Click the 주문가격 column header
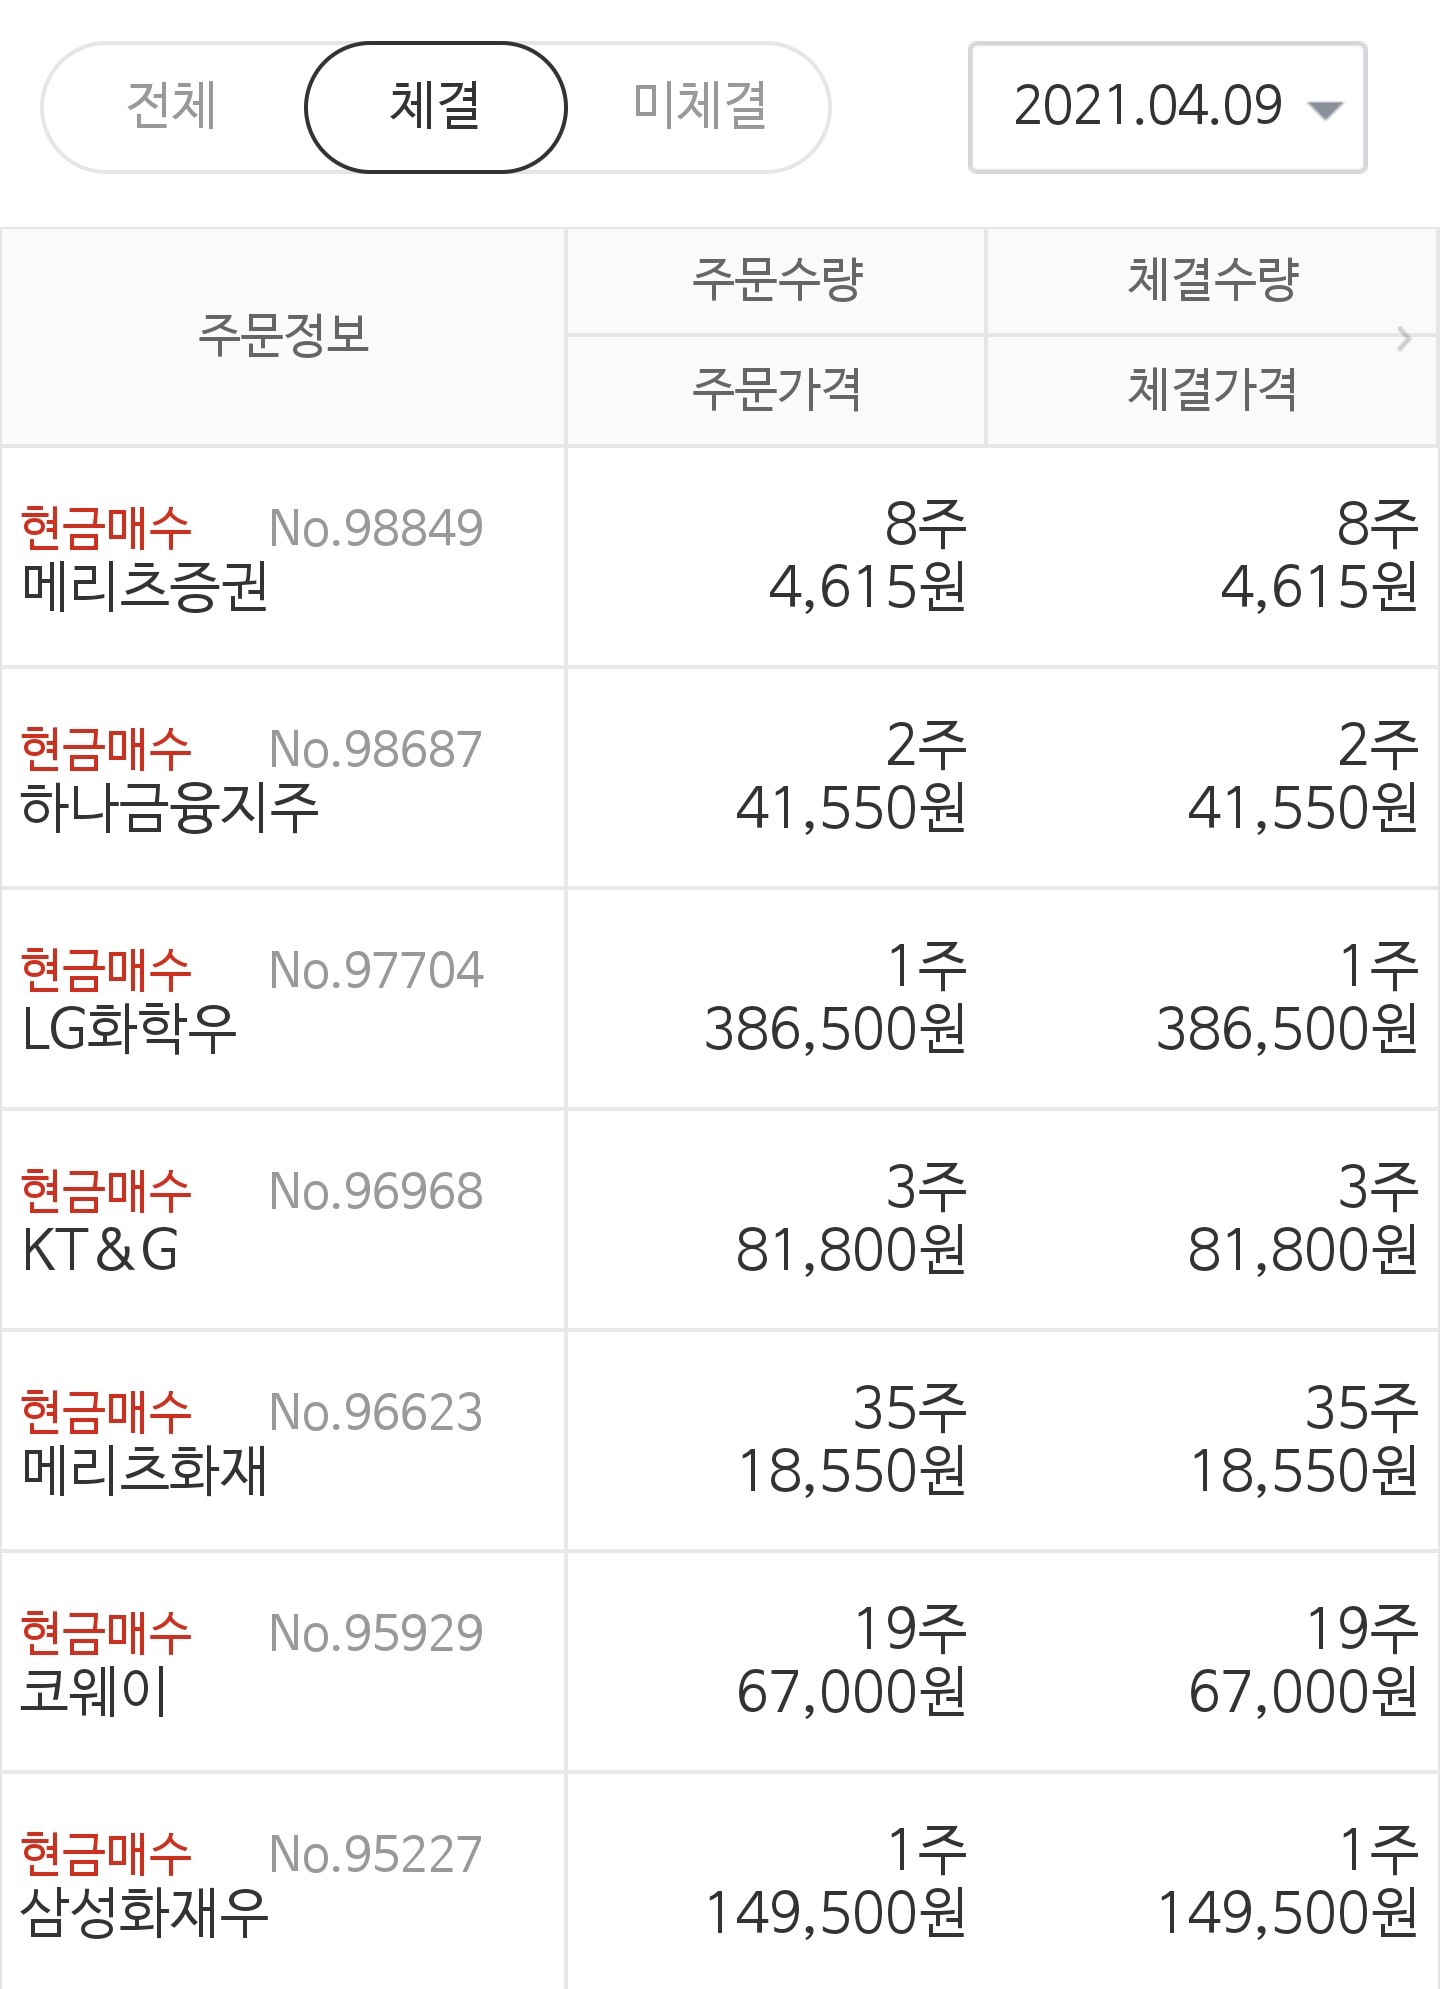The image size is (1440, 1989). 777,390
